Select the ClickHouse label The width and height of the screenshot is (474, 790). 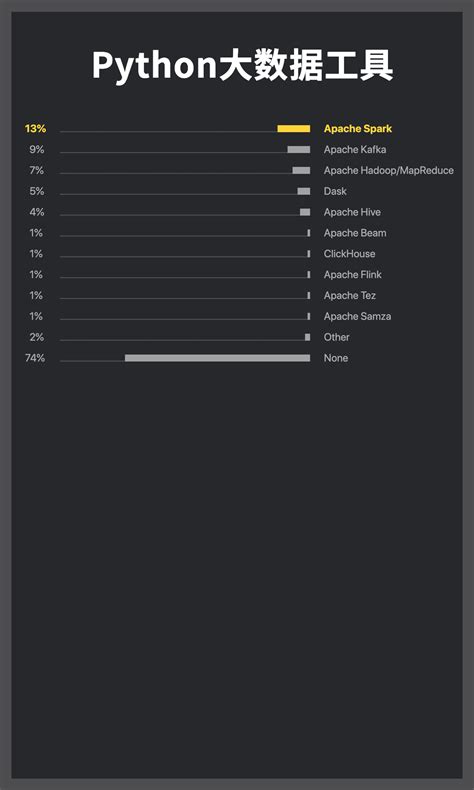tap(349, 254)
